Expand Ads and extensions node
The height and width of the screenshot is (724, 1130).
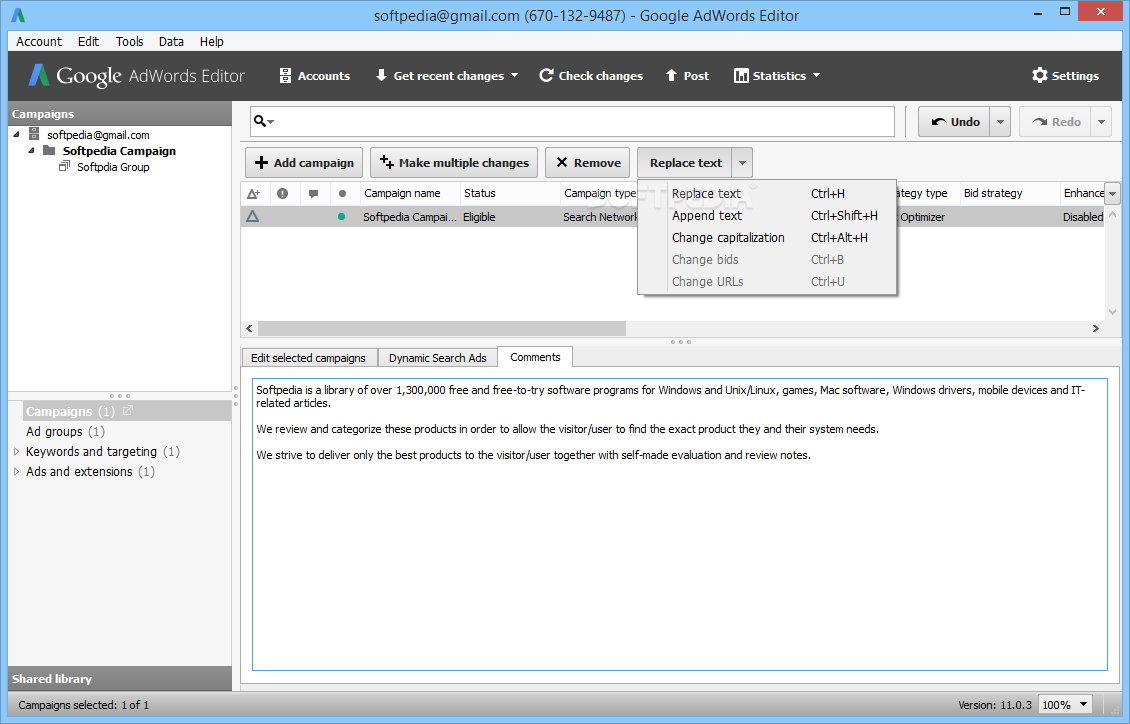(17, 472)
